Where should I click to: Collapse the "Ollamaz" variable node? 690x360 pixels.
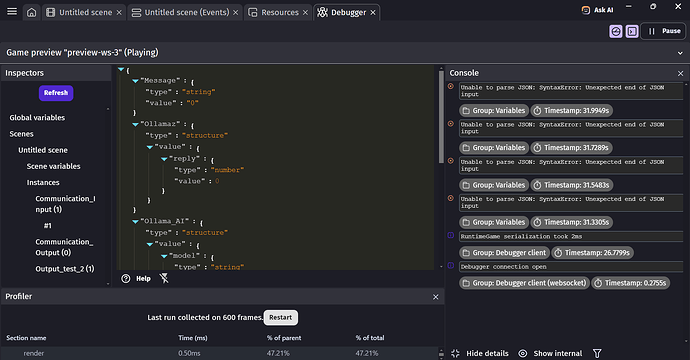pyautogui.click(x=136, y=125)
